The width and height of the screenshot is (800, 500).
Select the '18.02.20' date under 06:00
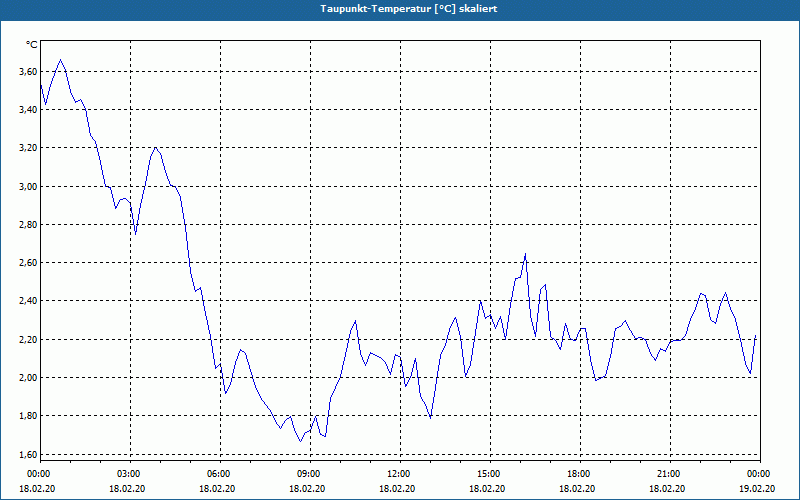[x=218, y=489]
